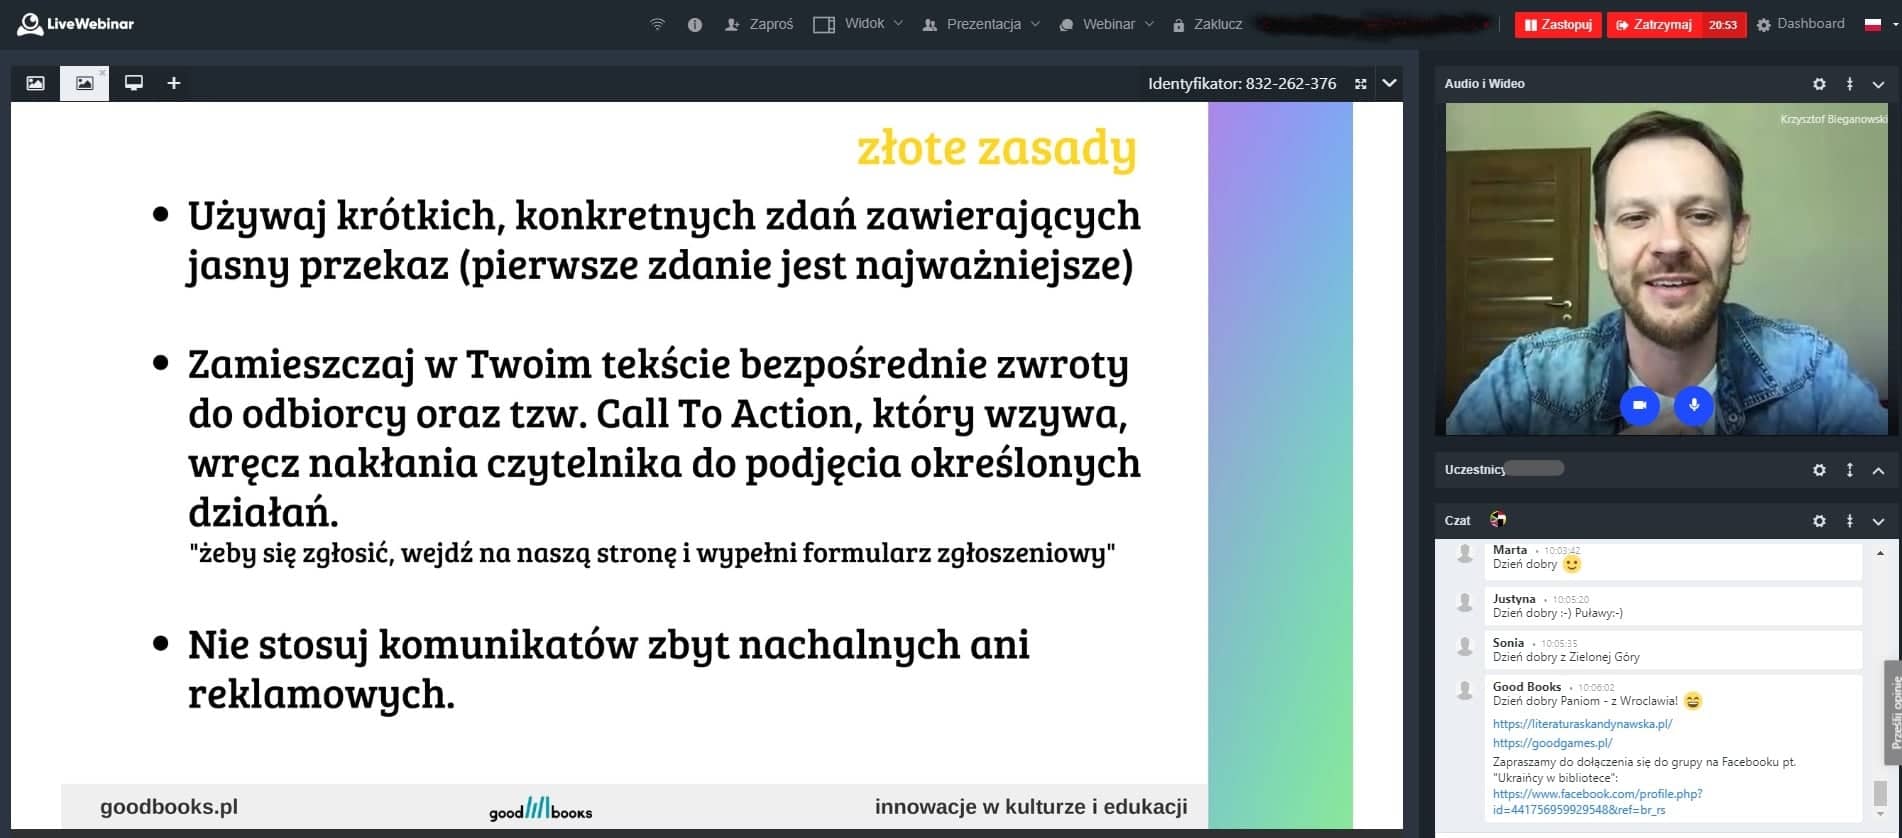Viewport: 1902px width, 838px height.
Task: Open Dashboard in the top bar
Action: point(1801,24)
